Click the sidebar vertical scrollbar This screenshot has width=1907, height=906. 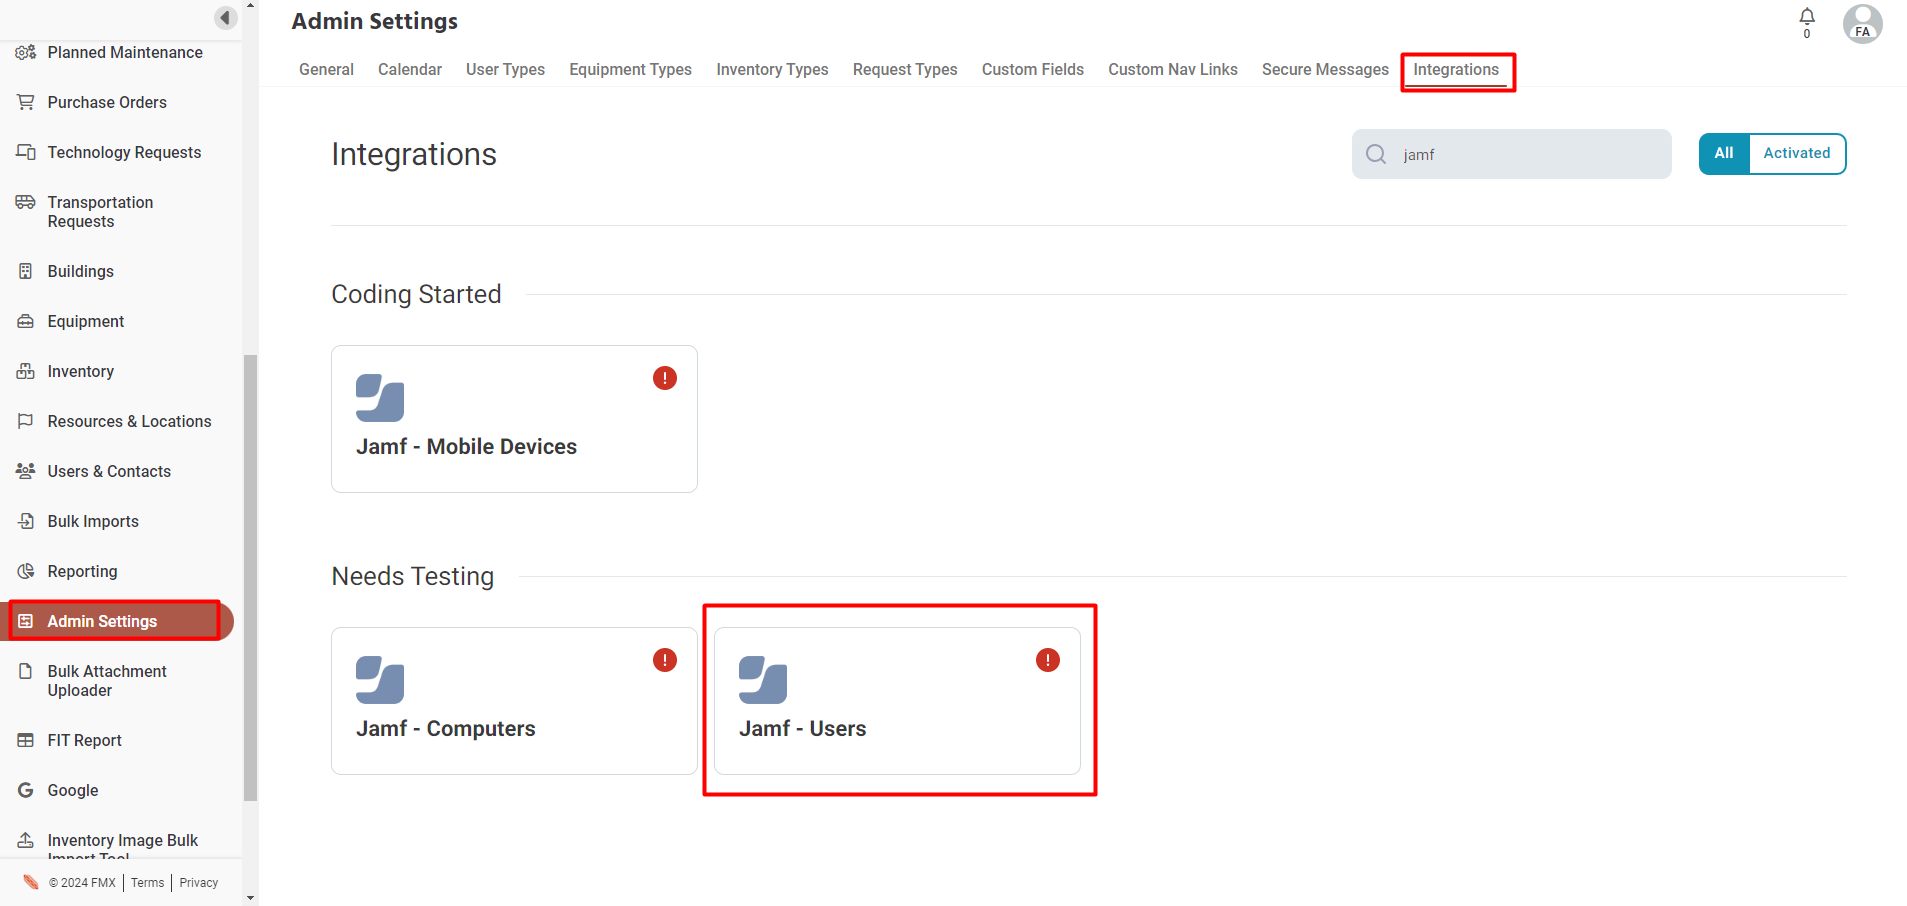250,578
